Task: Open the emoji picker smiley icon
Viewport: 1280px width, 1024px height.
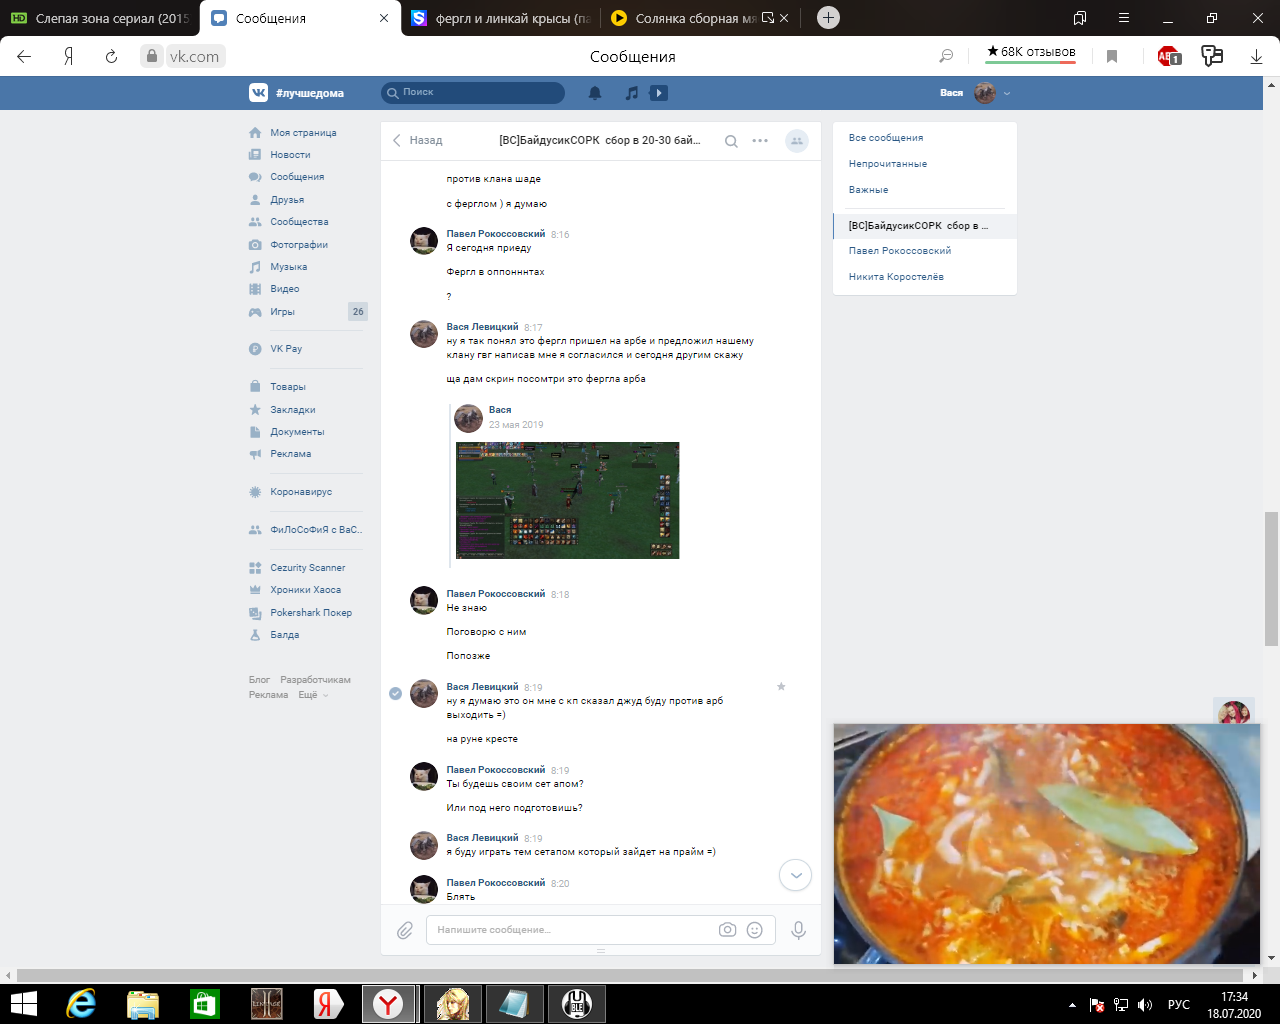Action: point(755,929)
